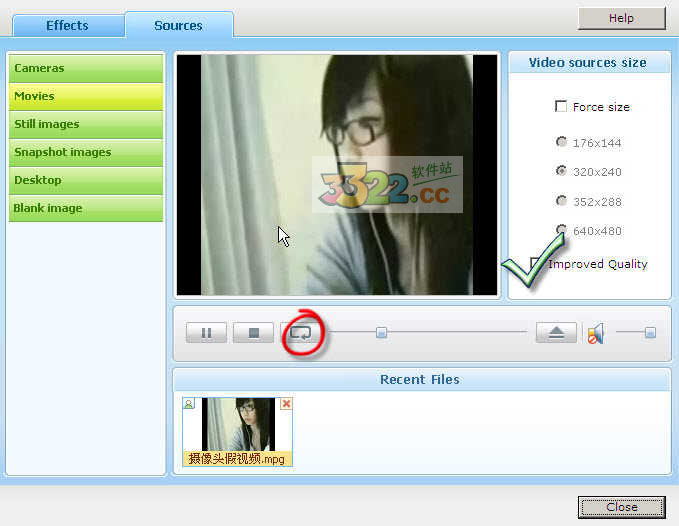Click the Video sources size header

coord(588,63)
